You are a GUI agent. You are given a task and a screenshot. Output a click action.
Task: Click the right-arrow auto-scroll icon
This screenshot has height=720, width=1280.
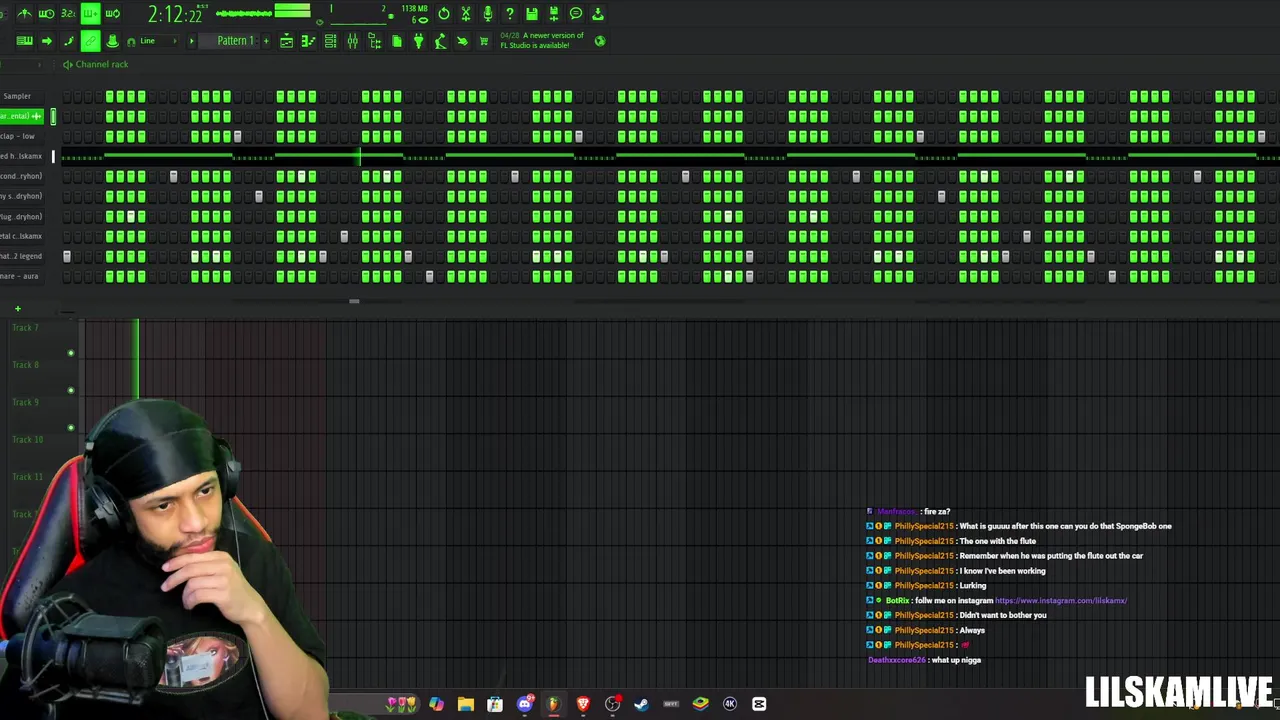(x=46, y=41)
